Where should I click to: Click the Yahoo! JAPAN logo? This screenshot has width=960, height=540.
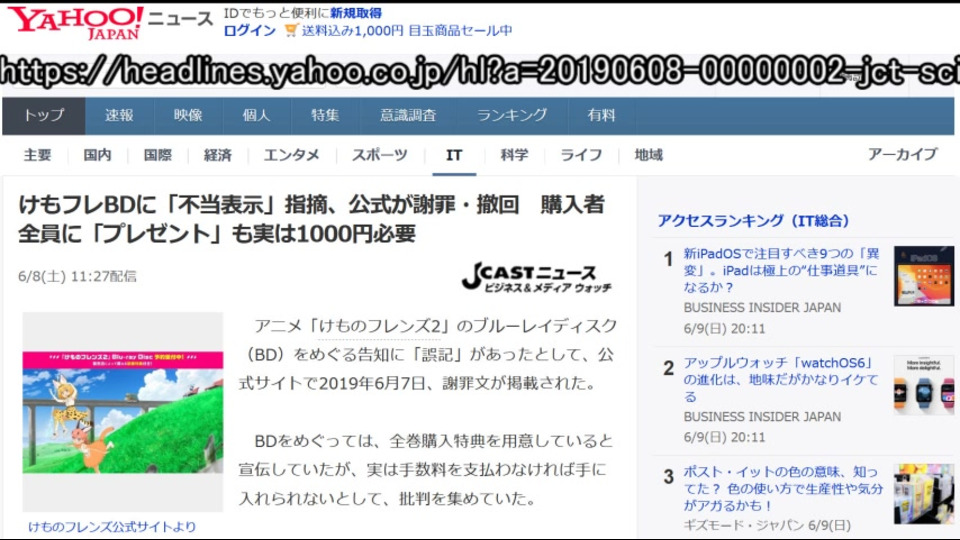click(x=75, y=23)
